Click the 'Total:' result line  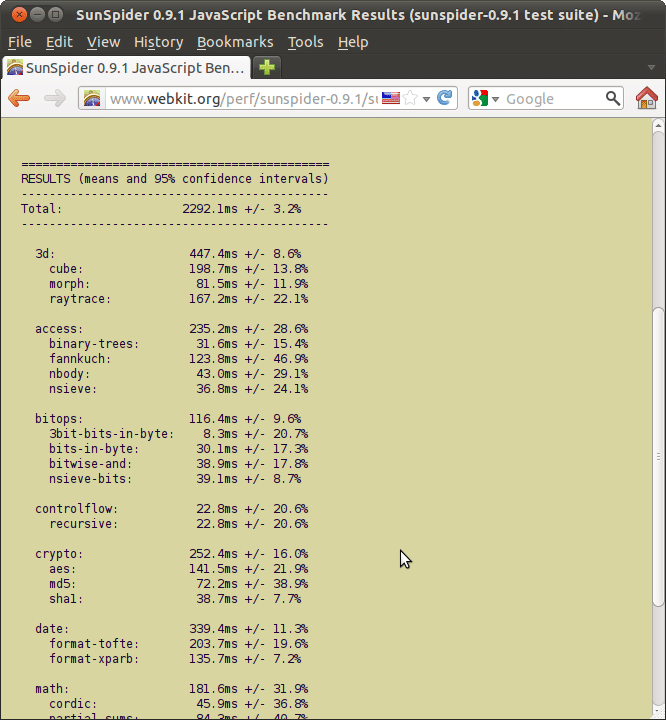[x=161, y=209]
